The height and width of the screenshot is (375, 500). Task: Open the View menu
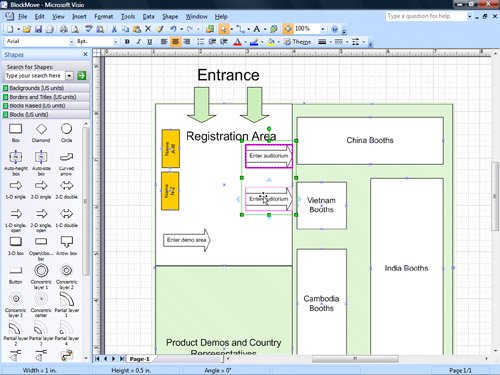click(x=58, y=16)
